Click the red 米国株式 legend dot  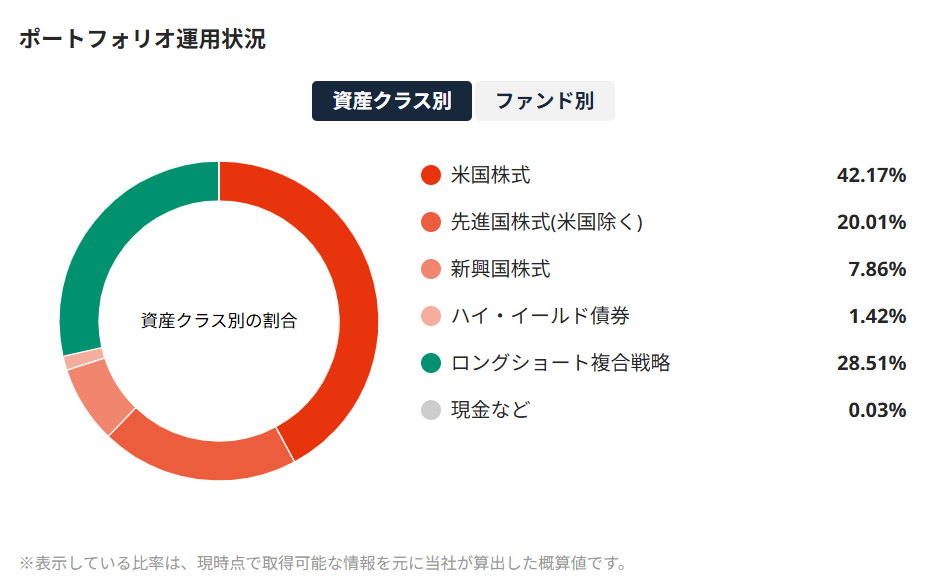[430, 175]
